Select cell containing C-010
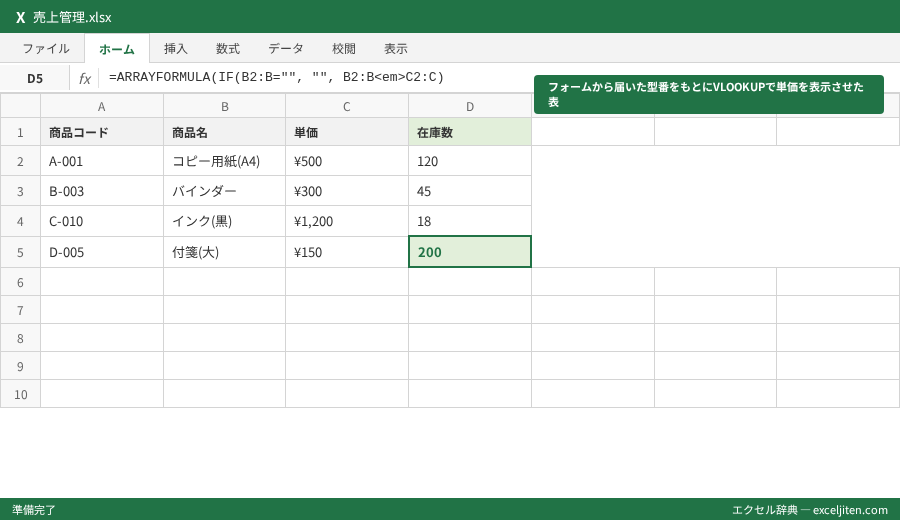Image resolution: width=900 pixels, height=520 pixels. [x=102, y=222]
